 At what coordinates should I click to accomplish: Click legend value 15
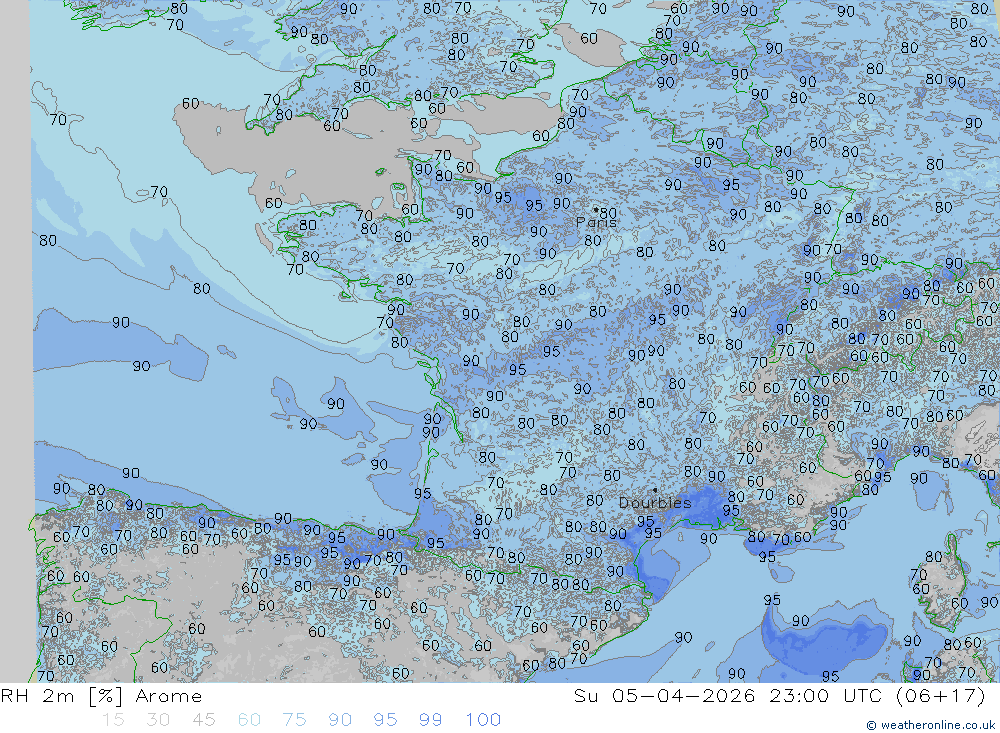tap(114, 720)
